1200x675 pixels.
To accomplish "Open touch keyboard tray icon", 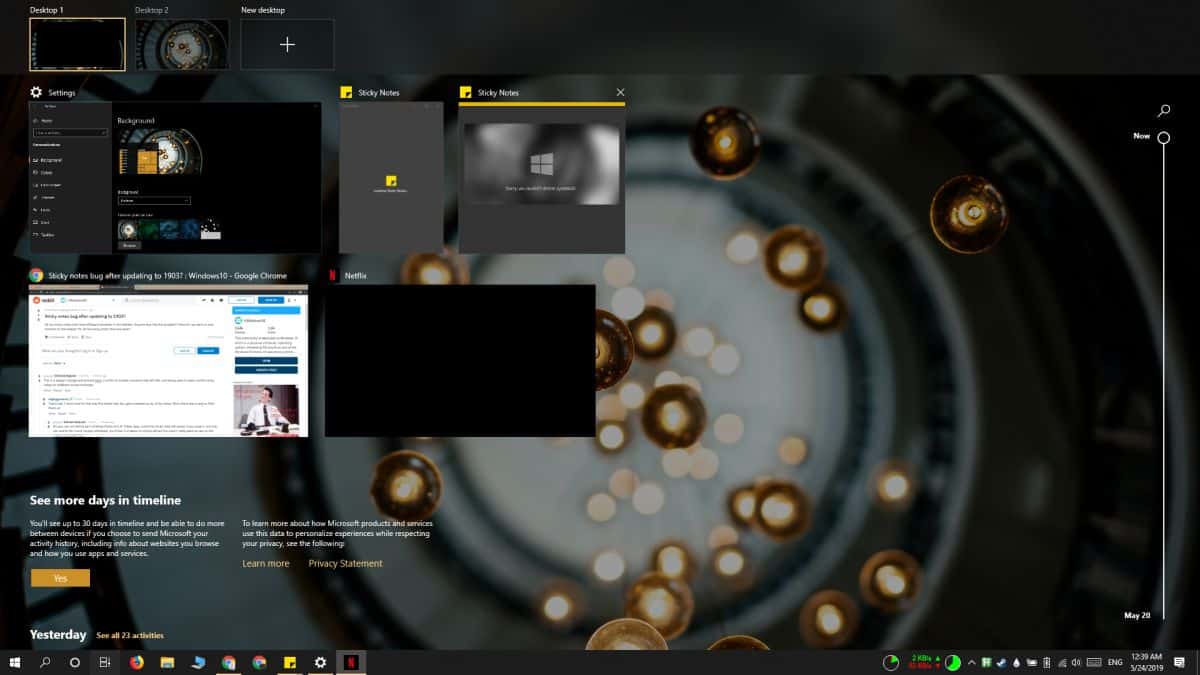I will click(1094, 662).
